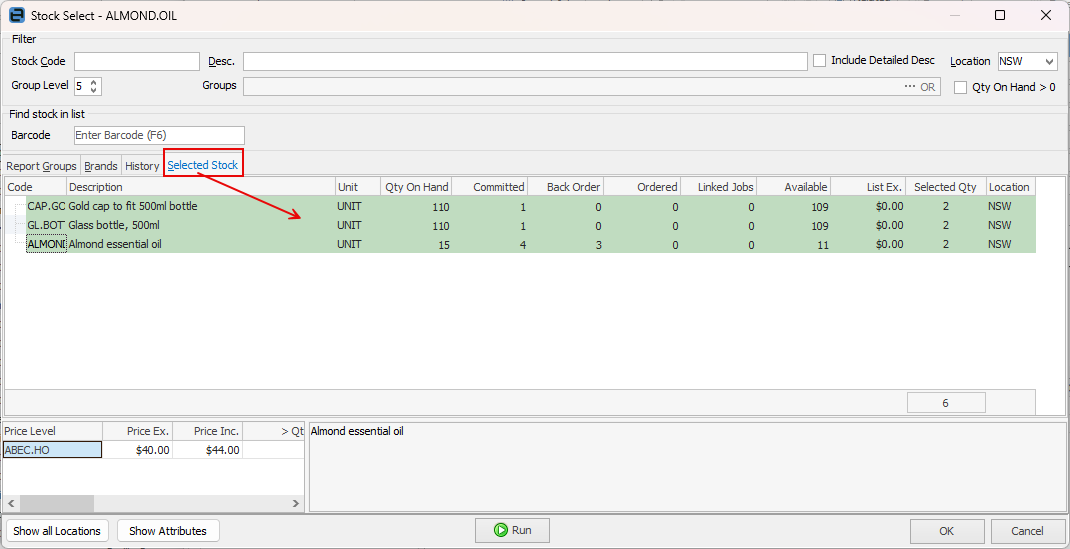This screenshot has height=549, width=1070.
Task: Click the CAP.GC code cell
Action: 46,206
